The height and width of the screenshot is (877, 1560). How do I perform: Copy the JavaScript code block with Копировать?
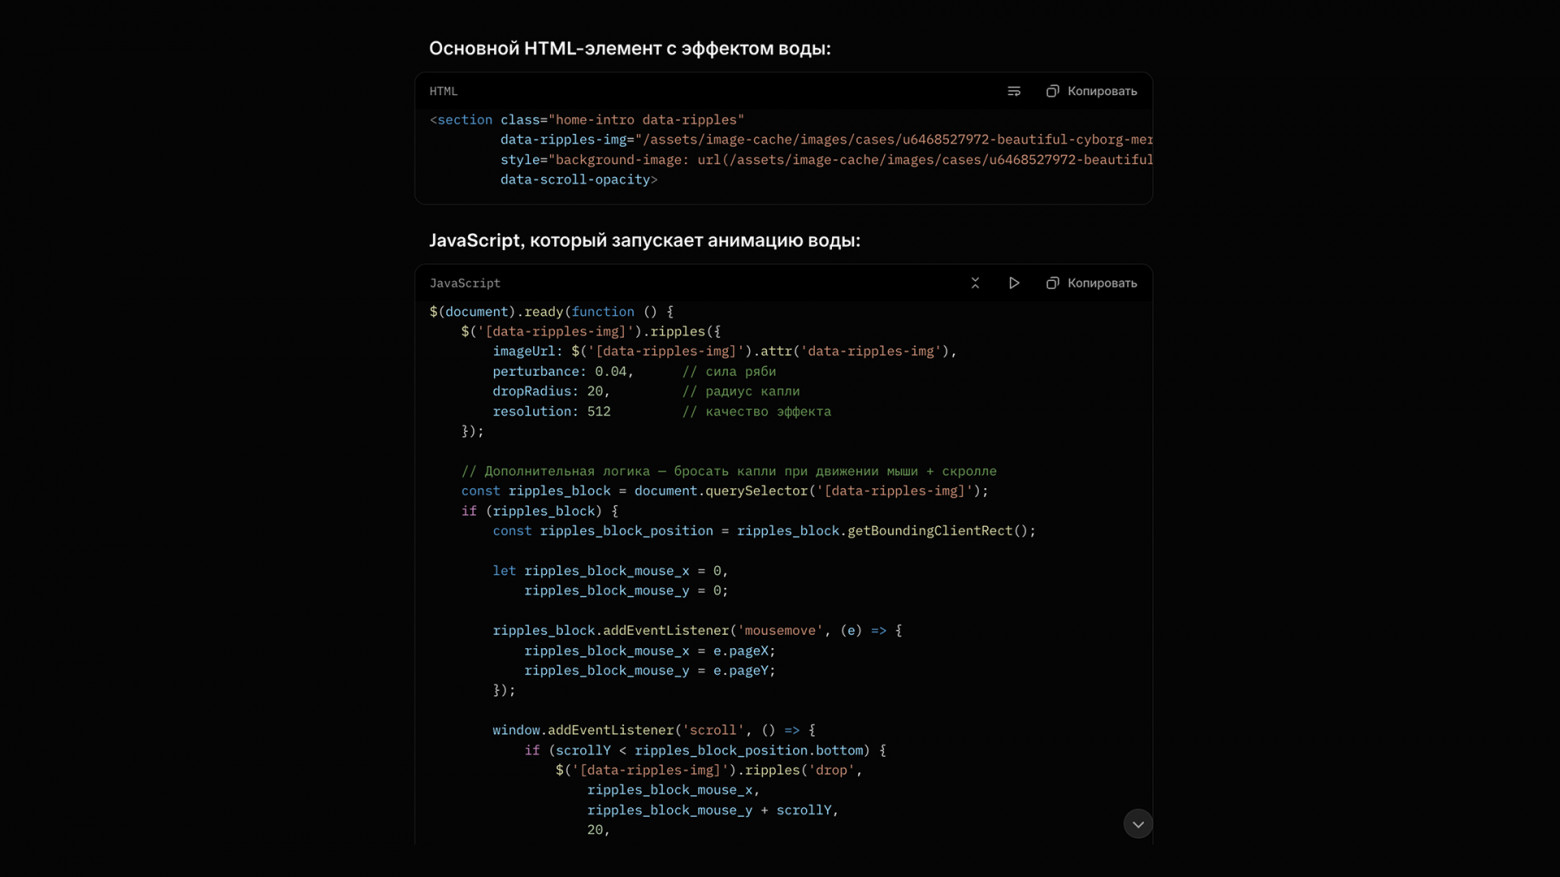[x=1091, y=283]
